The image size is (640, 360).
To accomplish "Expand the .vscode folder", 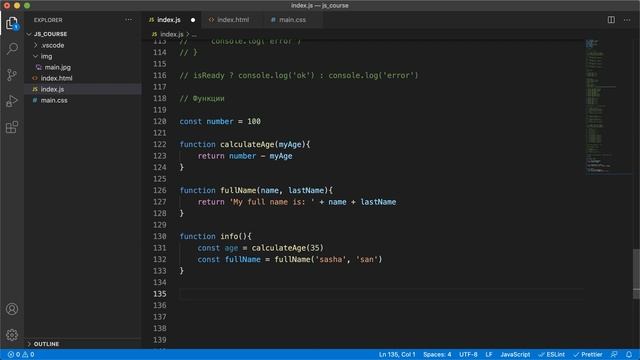I will [x=36, y=45].
